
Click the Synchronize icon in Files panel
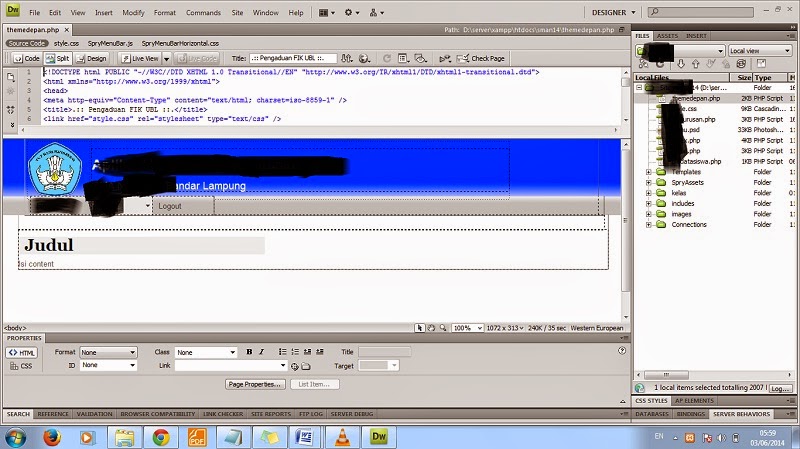pyautogui.click(x=741, y=64)
